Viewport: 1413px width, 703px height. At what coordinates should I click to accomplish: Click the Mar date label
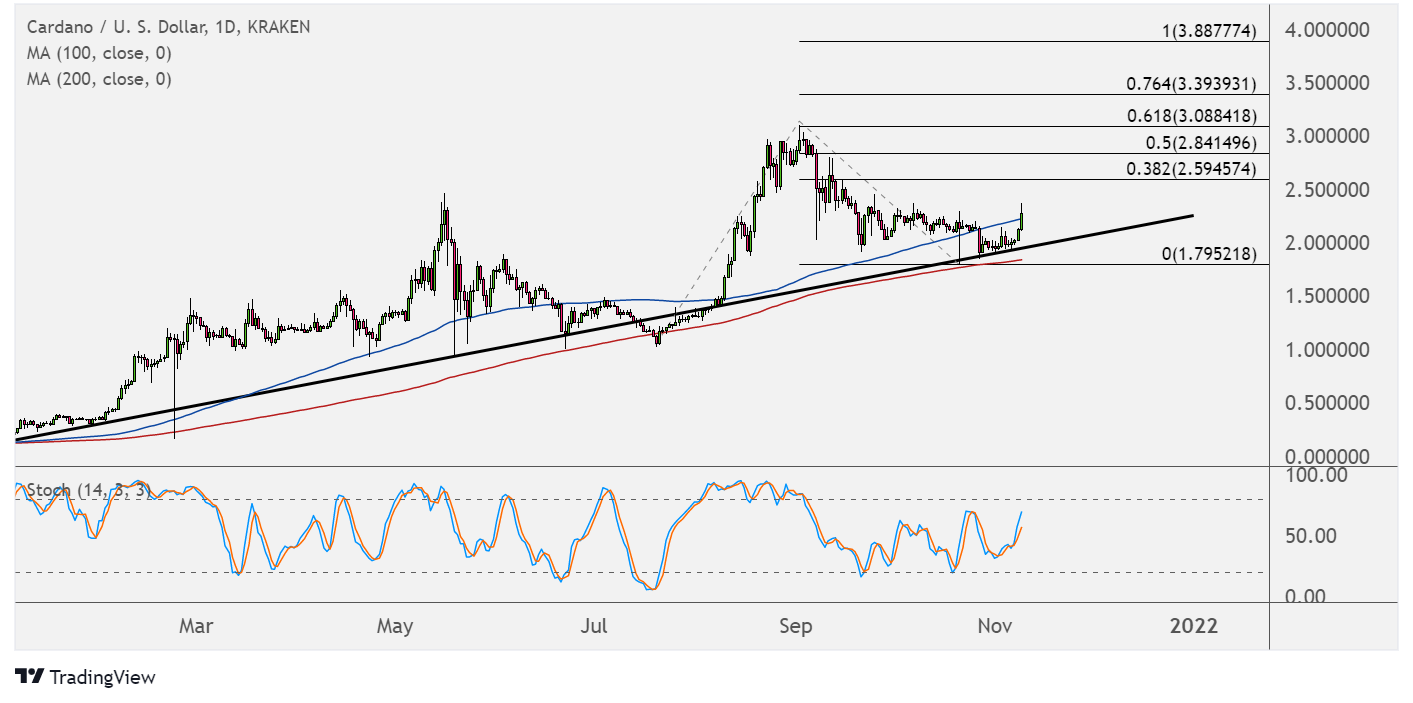195,627
